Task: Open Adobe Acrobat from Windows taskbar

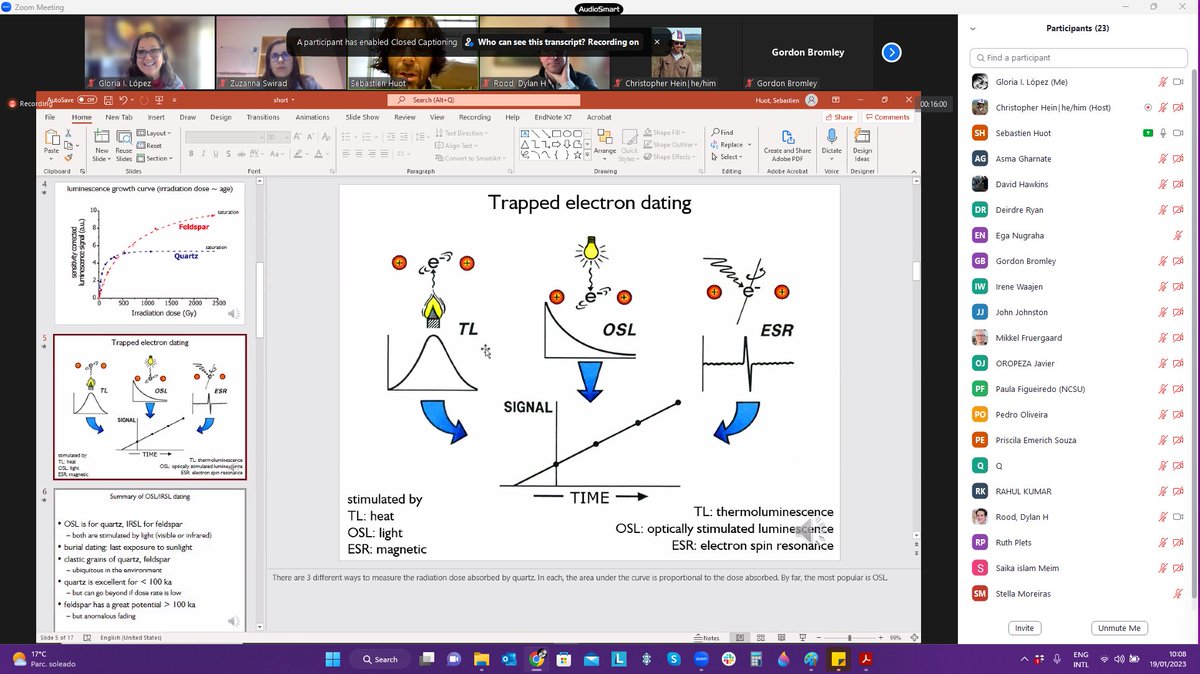Action: click(866, 660)
